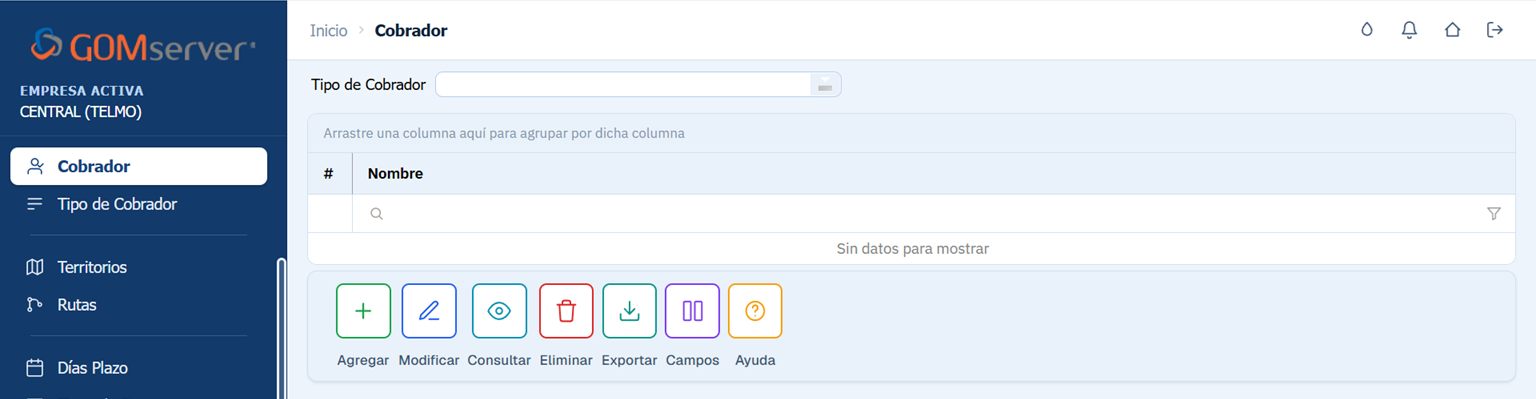Click the CENTRAL (TELMO) company name

point(81,112)
